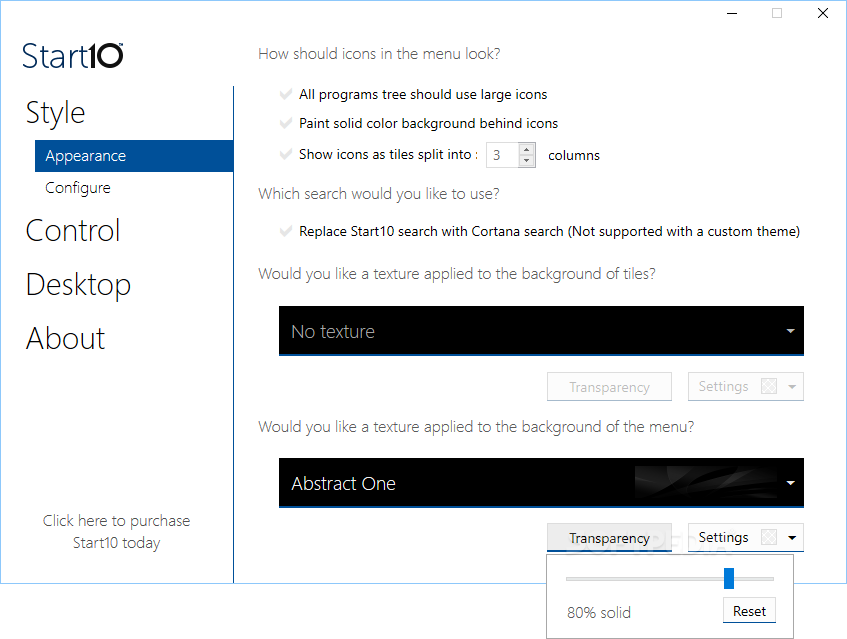
Task: Toggle Replace Start10 search with Cortana
Action: point(286,231)
